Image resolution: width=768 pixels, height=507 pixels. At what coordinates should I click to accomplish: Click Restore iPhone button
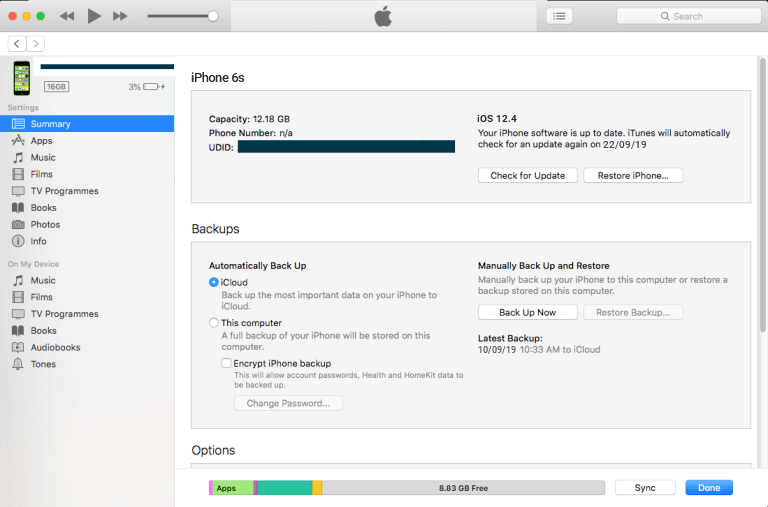[x=633, y=175]
